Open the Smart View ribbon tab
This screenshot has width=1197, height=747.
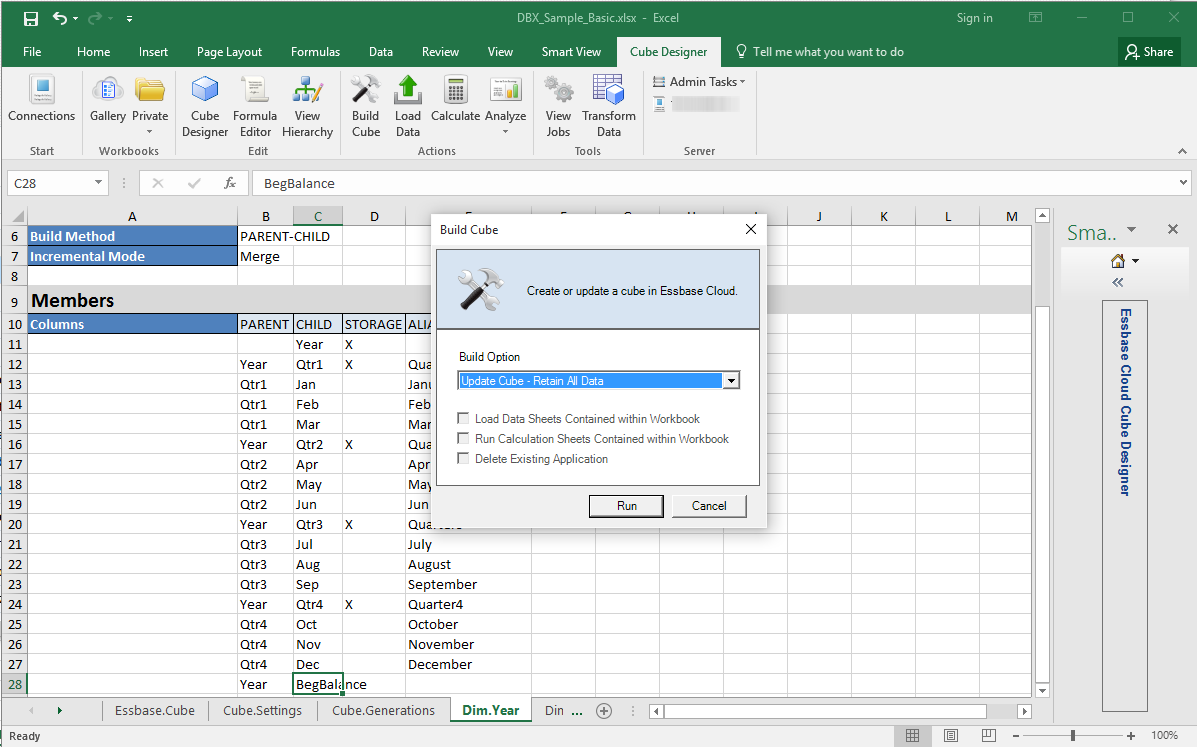(x=571, y=52)
